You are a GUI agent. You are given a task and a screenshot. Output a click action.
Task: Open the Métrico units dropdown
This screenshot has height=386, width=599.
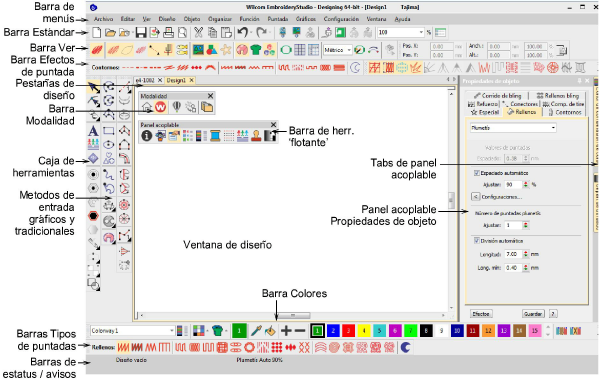click(349, 50)
